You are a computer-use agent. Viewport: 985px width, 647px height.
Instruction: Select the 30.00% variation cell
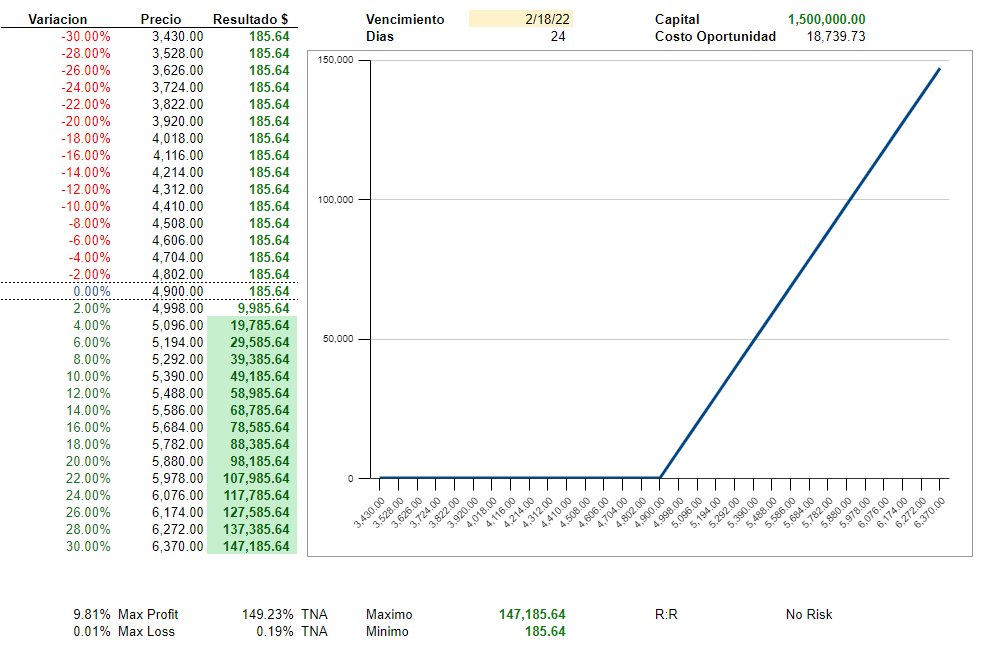[89, 546]
